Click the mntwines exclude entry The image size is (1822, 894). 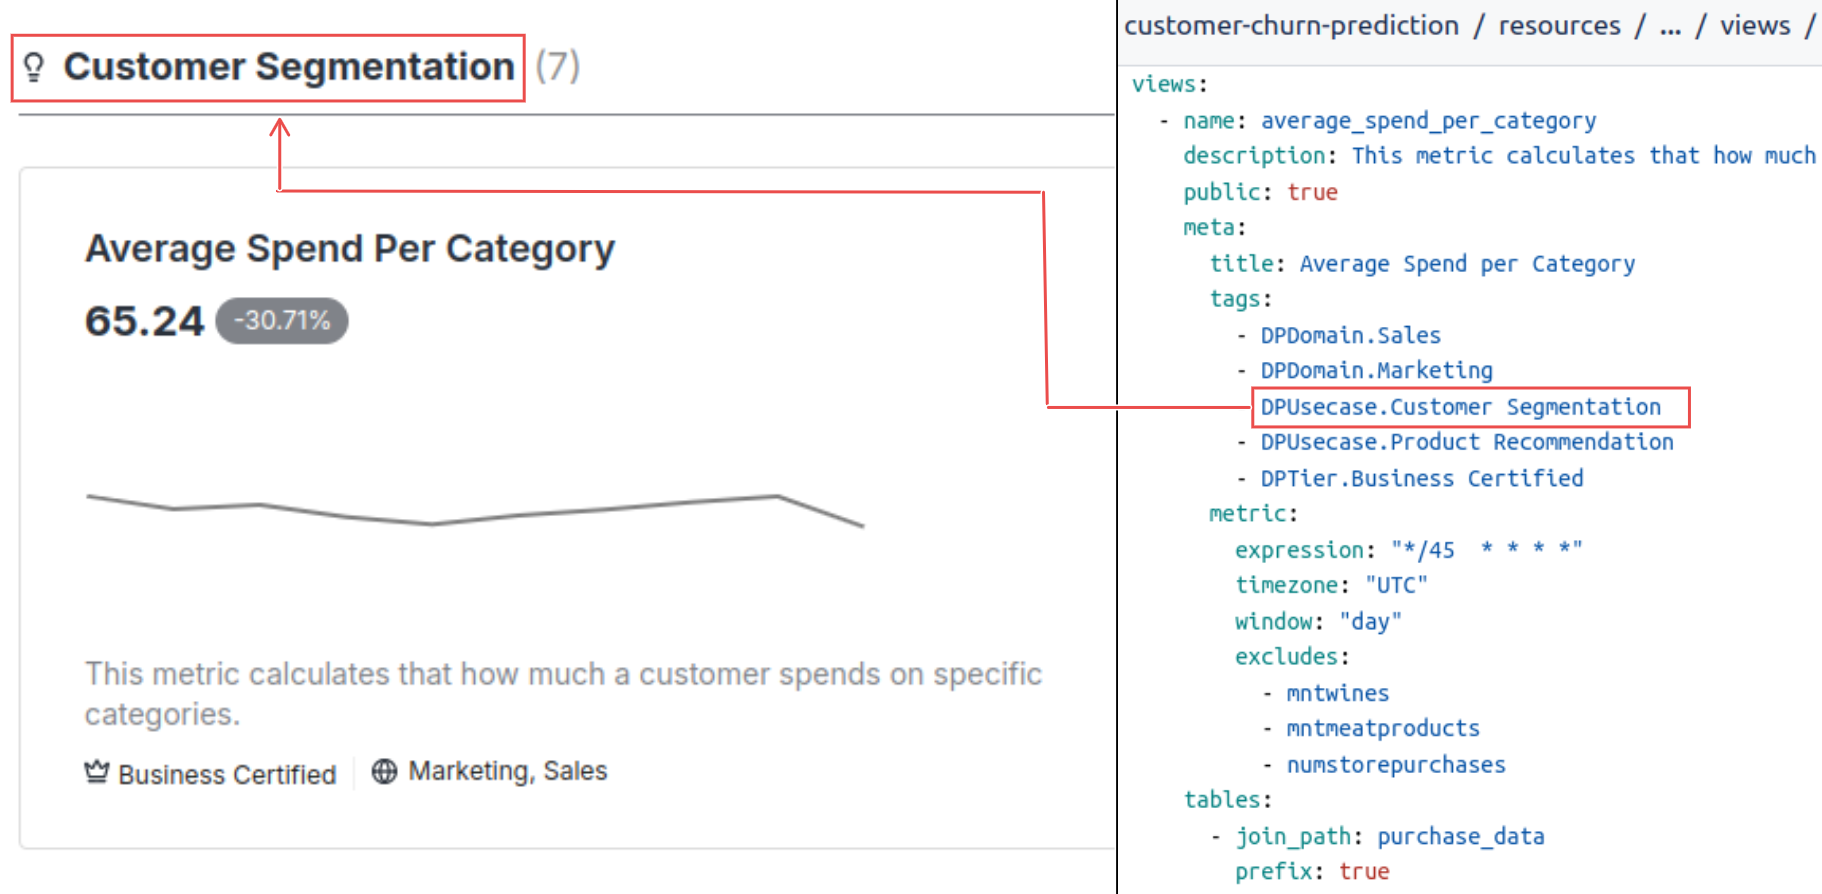(1337, 693)
